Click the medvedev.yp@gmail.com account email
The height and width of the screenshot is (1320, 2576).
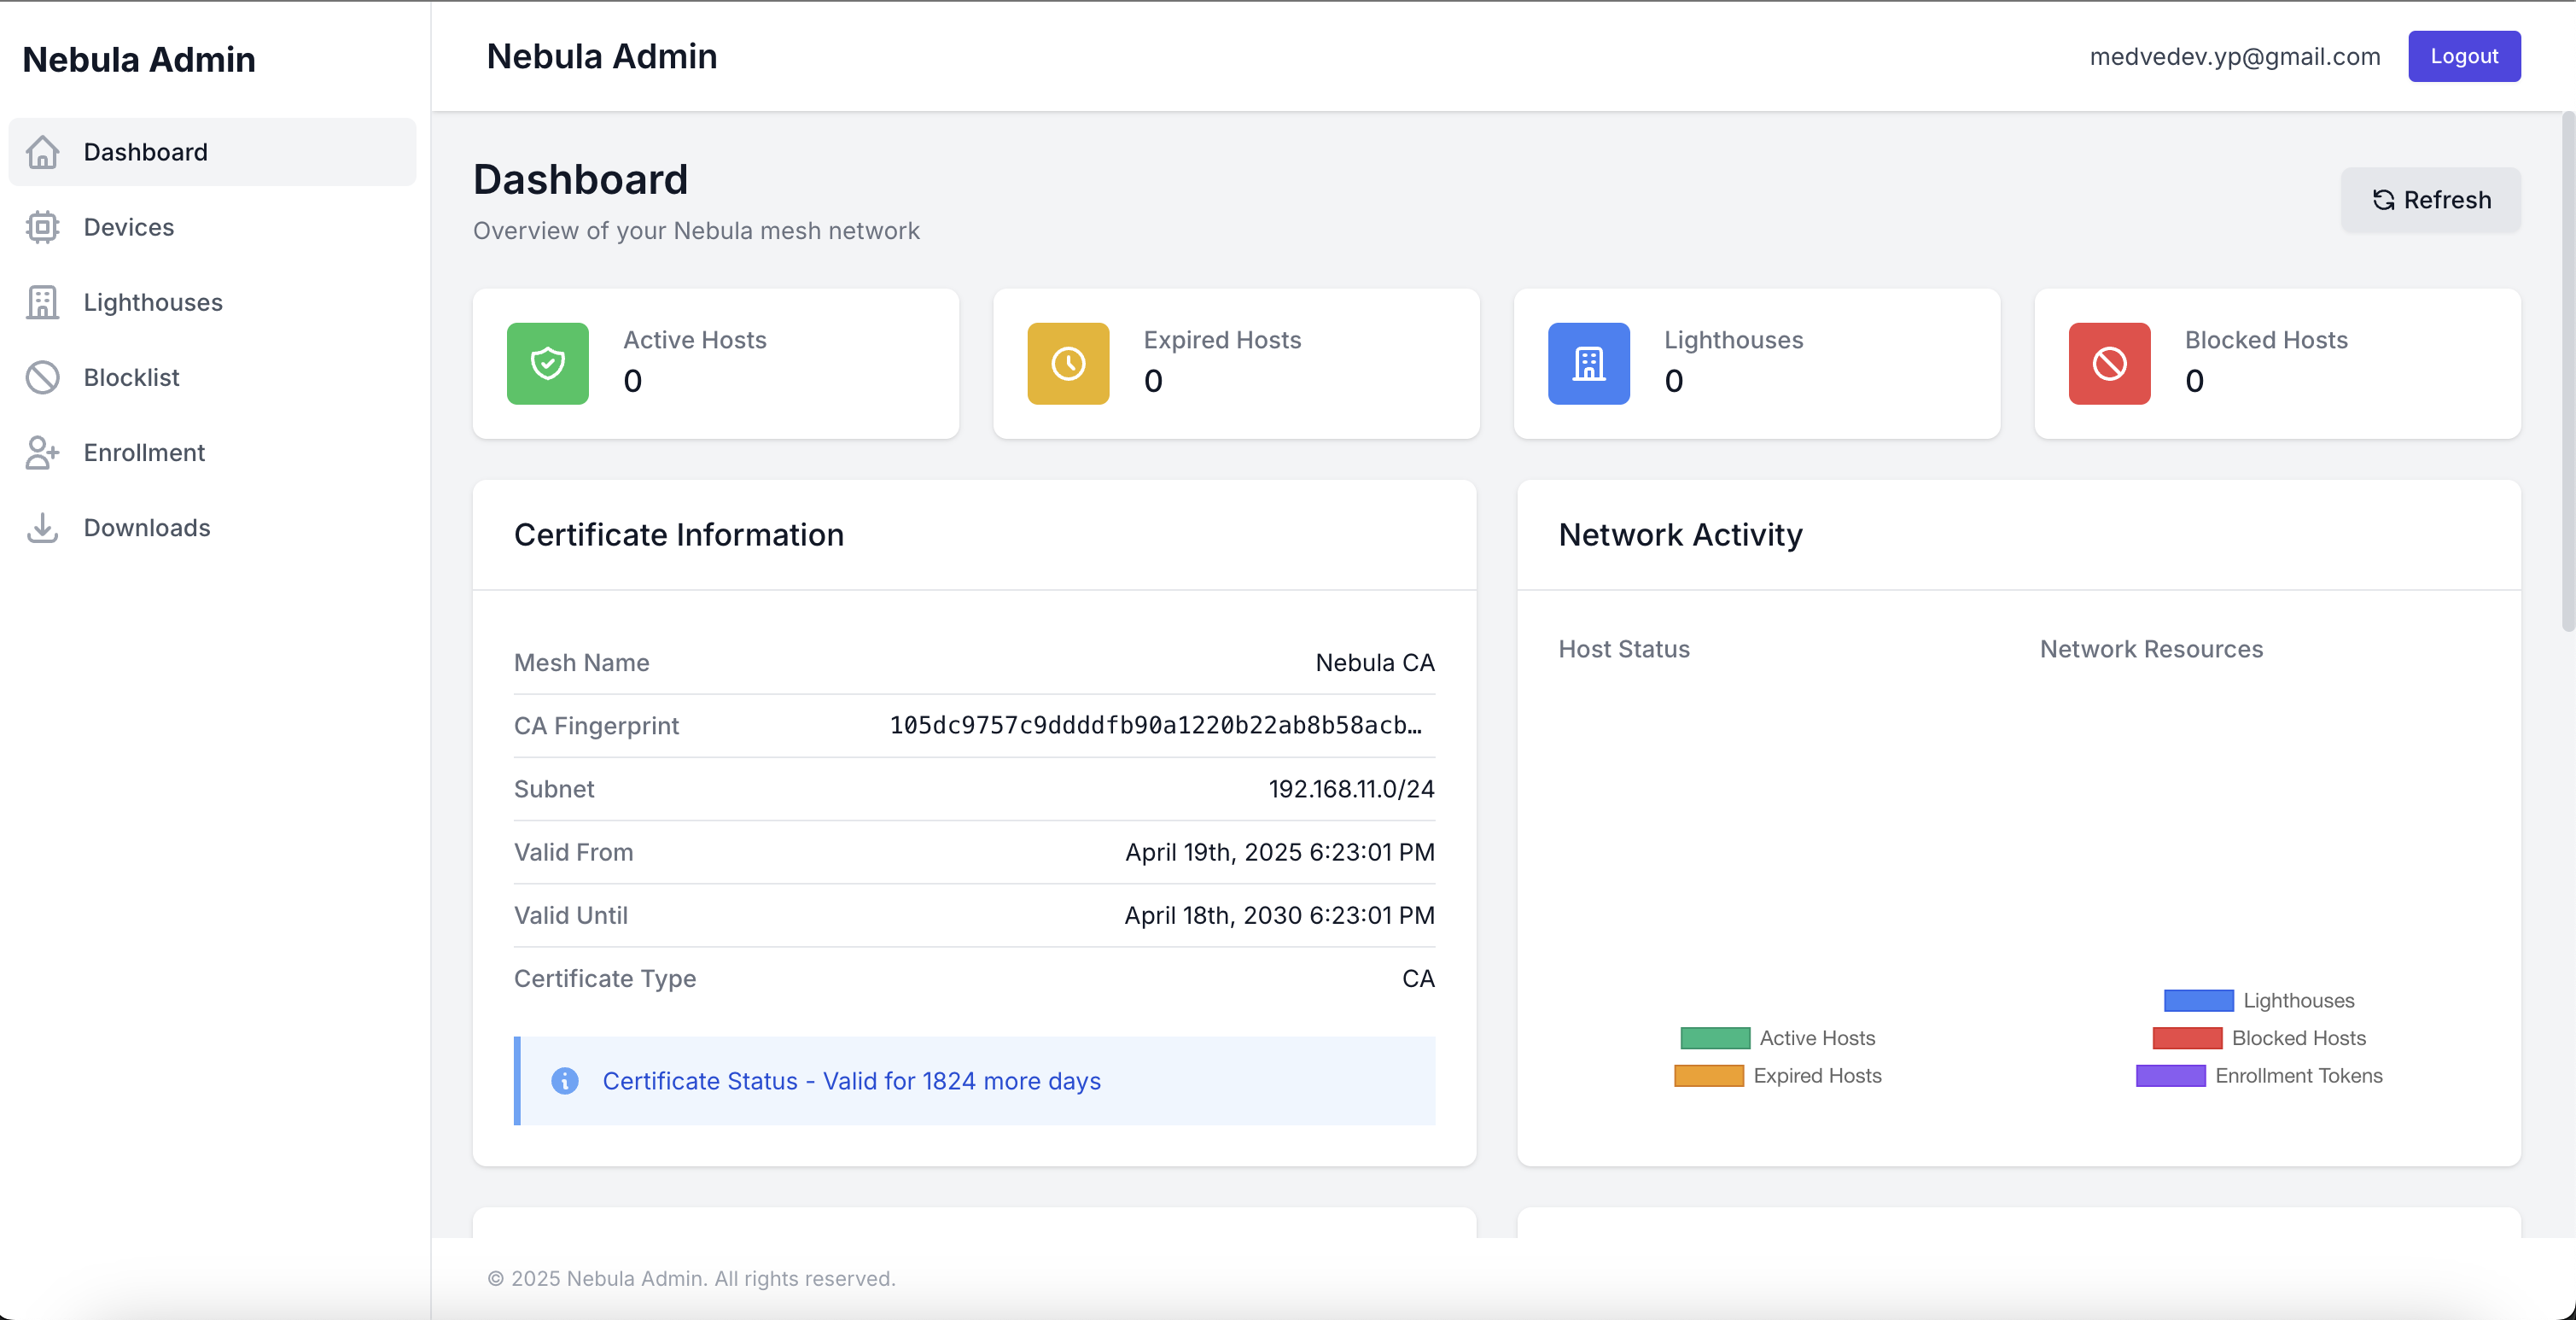coord(2235,56)
